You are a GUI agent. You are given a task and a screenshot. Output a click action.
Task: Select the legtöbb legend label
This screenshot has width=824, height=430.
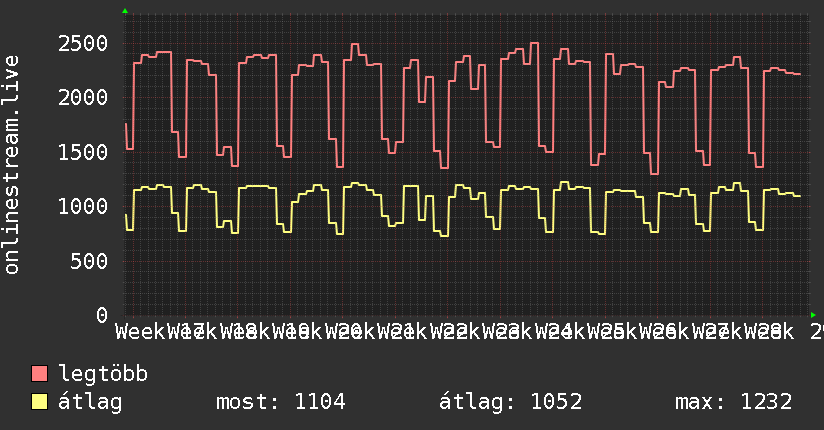click(103, 374)
